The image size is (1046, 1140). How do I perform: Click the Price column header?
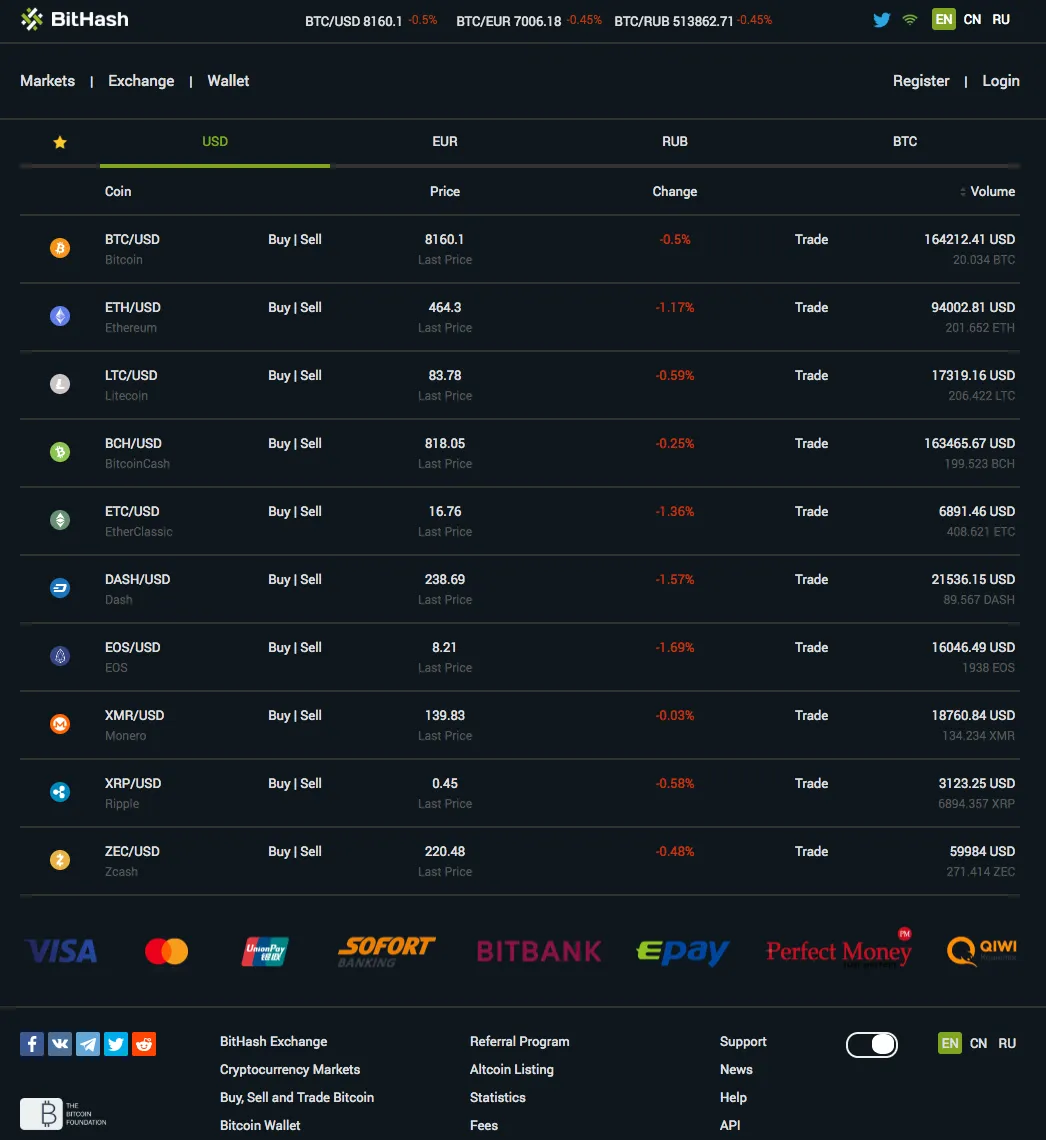click(x=445, y=191)
